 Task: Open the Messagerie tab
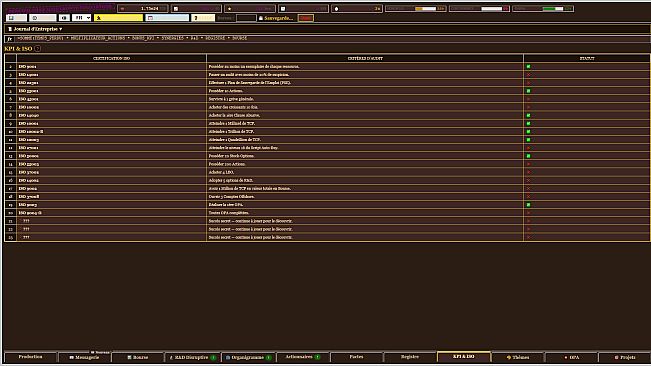point(84,357)
